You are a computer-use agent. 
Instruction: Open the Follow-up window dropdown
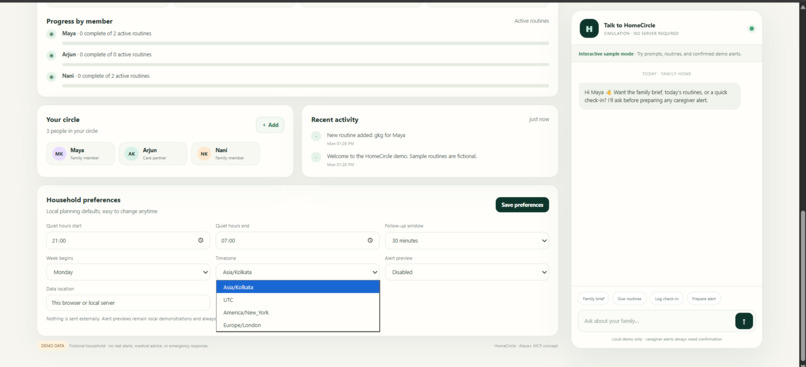[467, 241]
